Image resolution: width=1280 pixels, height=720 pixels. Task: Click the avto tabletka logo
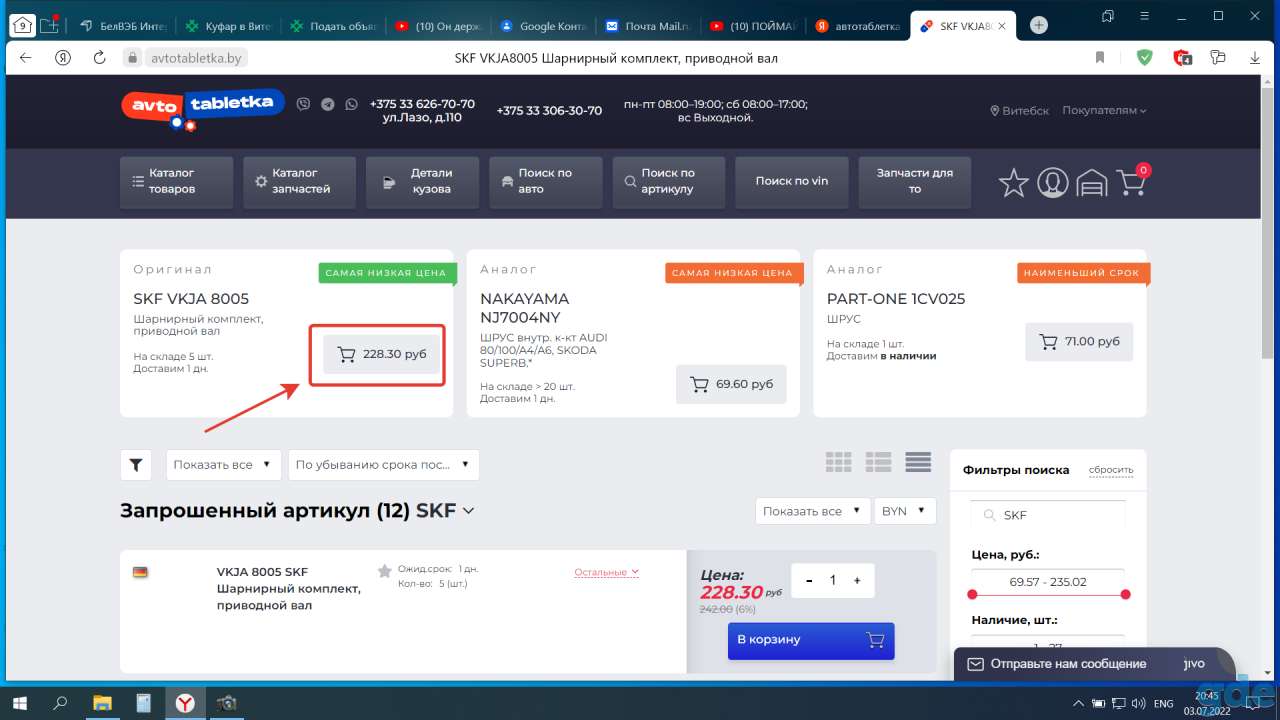coord(203,107)
